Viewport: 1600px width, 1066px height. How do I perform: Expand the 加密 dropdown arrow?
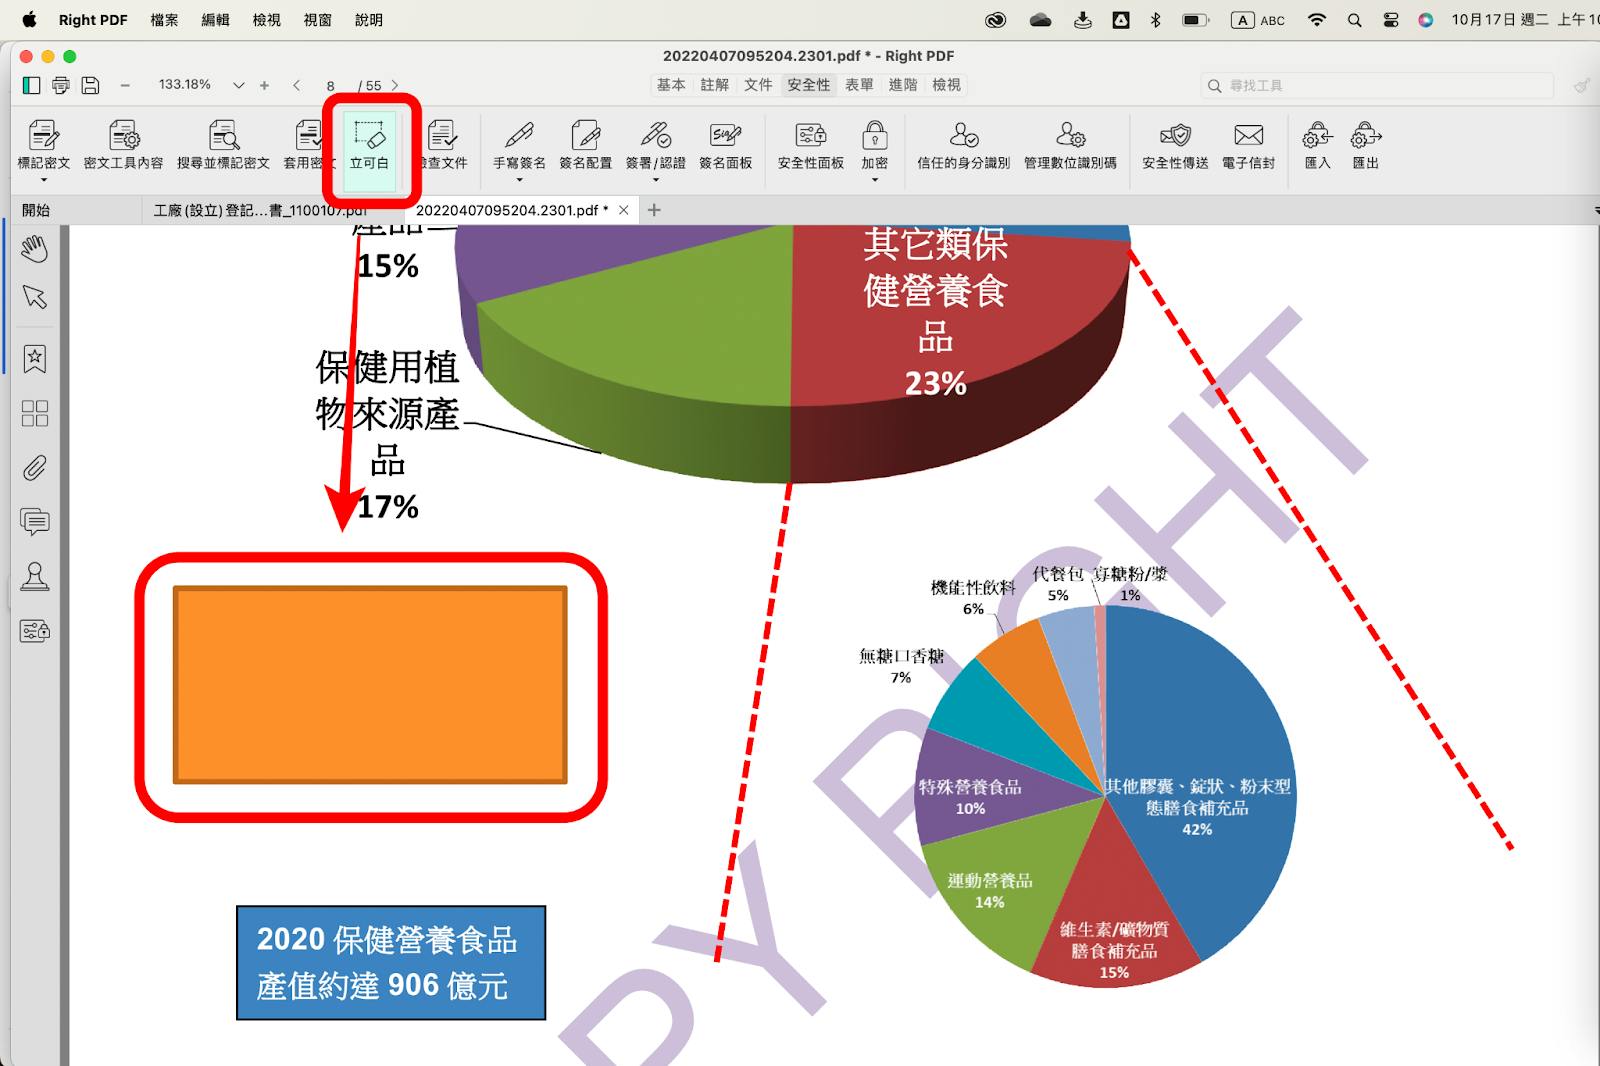pyautogui.click(x=875, y=180)
